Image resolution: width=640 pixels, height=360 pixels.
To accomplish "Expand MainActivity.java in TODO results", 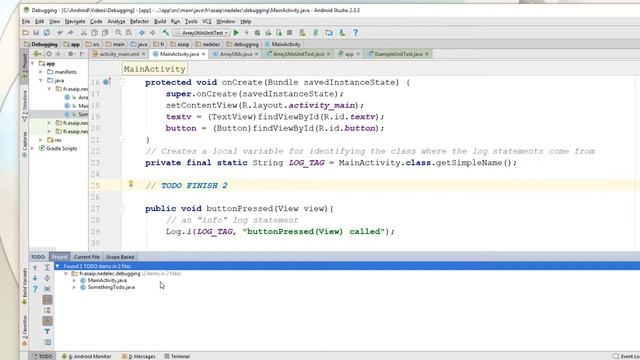I will (74, 280).
